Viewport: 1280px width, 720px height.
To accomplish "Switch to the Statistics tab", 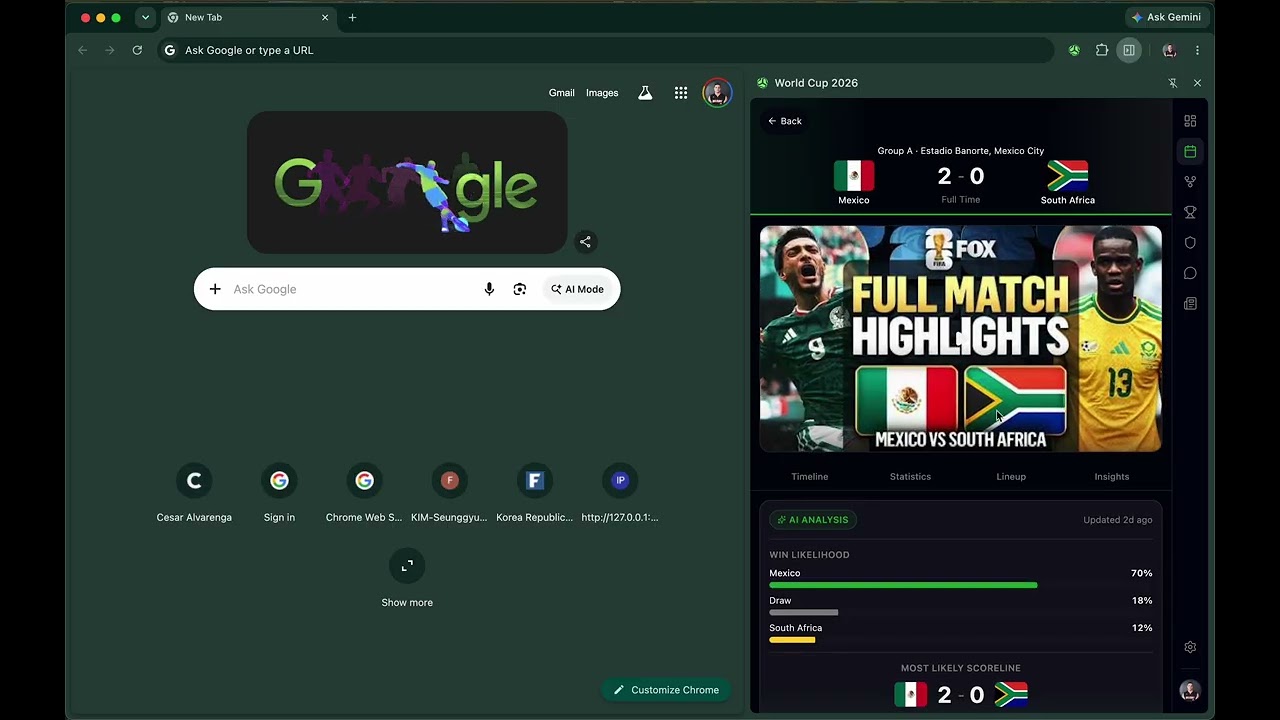I will 910,477.
